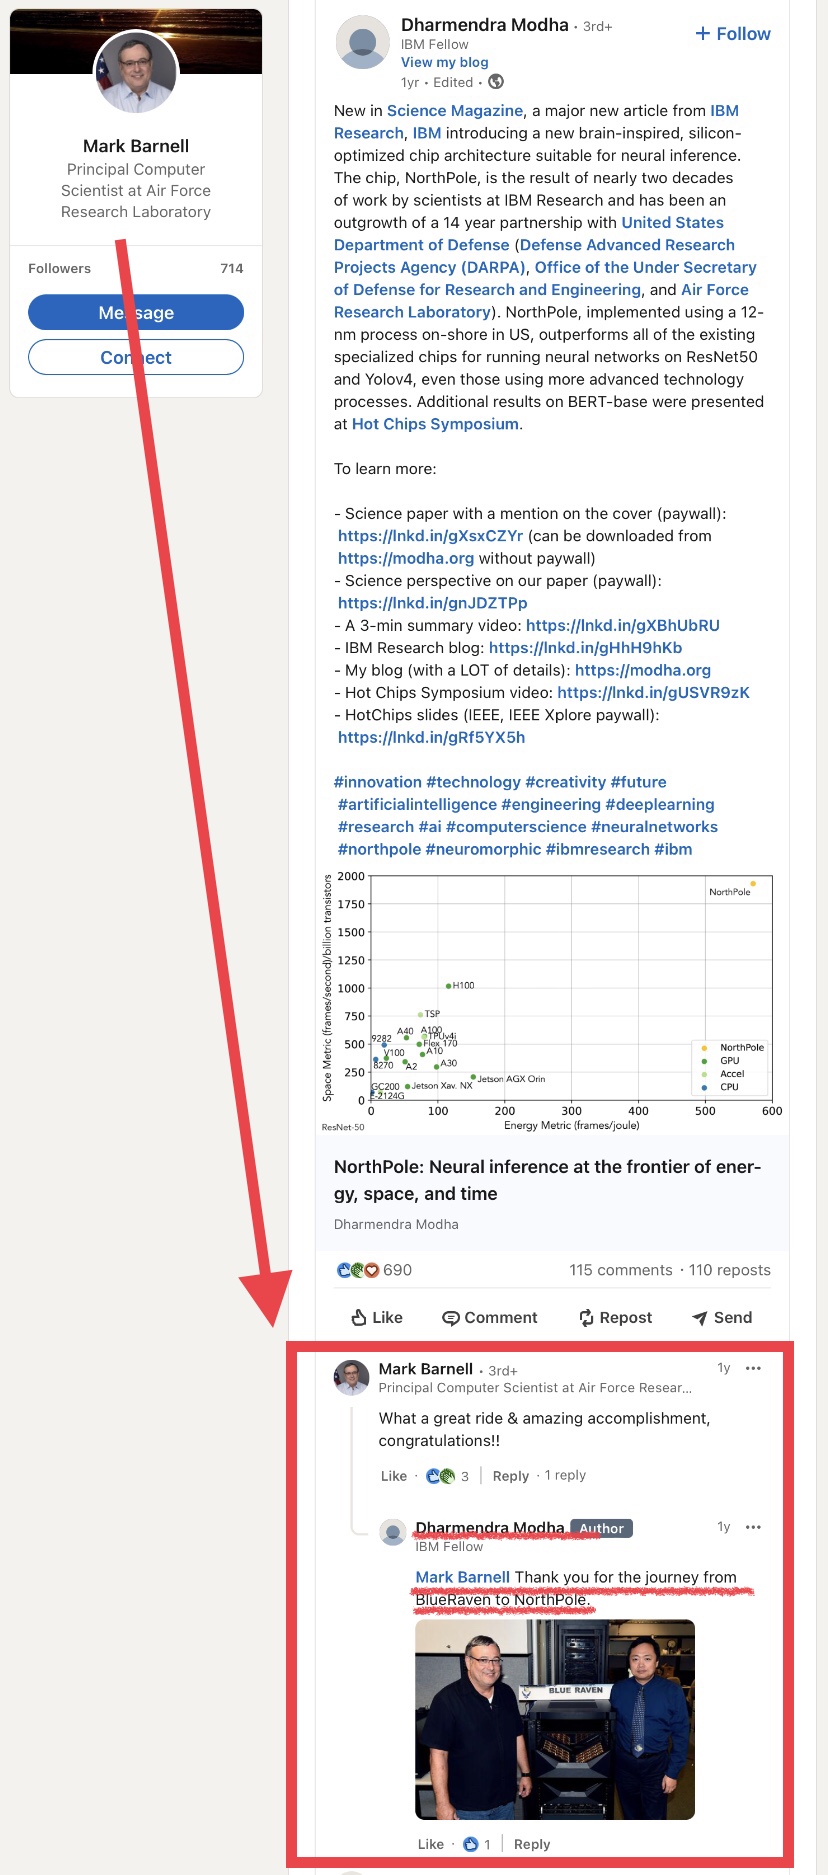Click the Repost arrows icon
Viewport: 828px width, 1875px height.
(x=586, y=1318)
